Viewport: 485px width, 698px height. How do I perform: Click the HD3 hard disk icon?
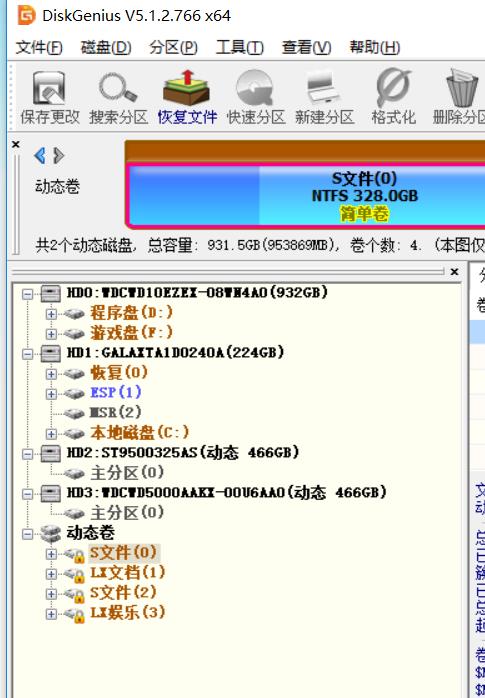[x=50, y=494]
